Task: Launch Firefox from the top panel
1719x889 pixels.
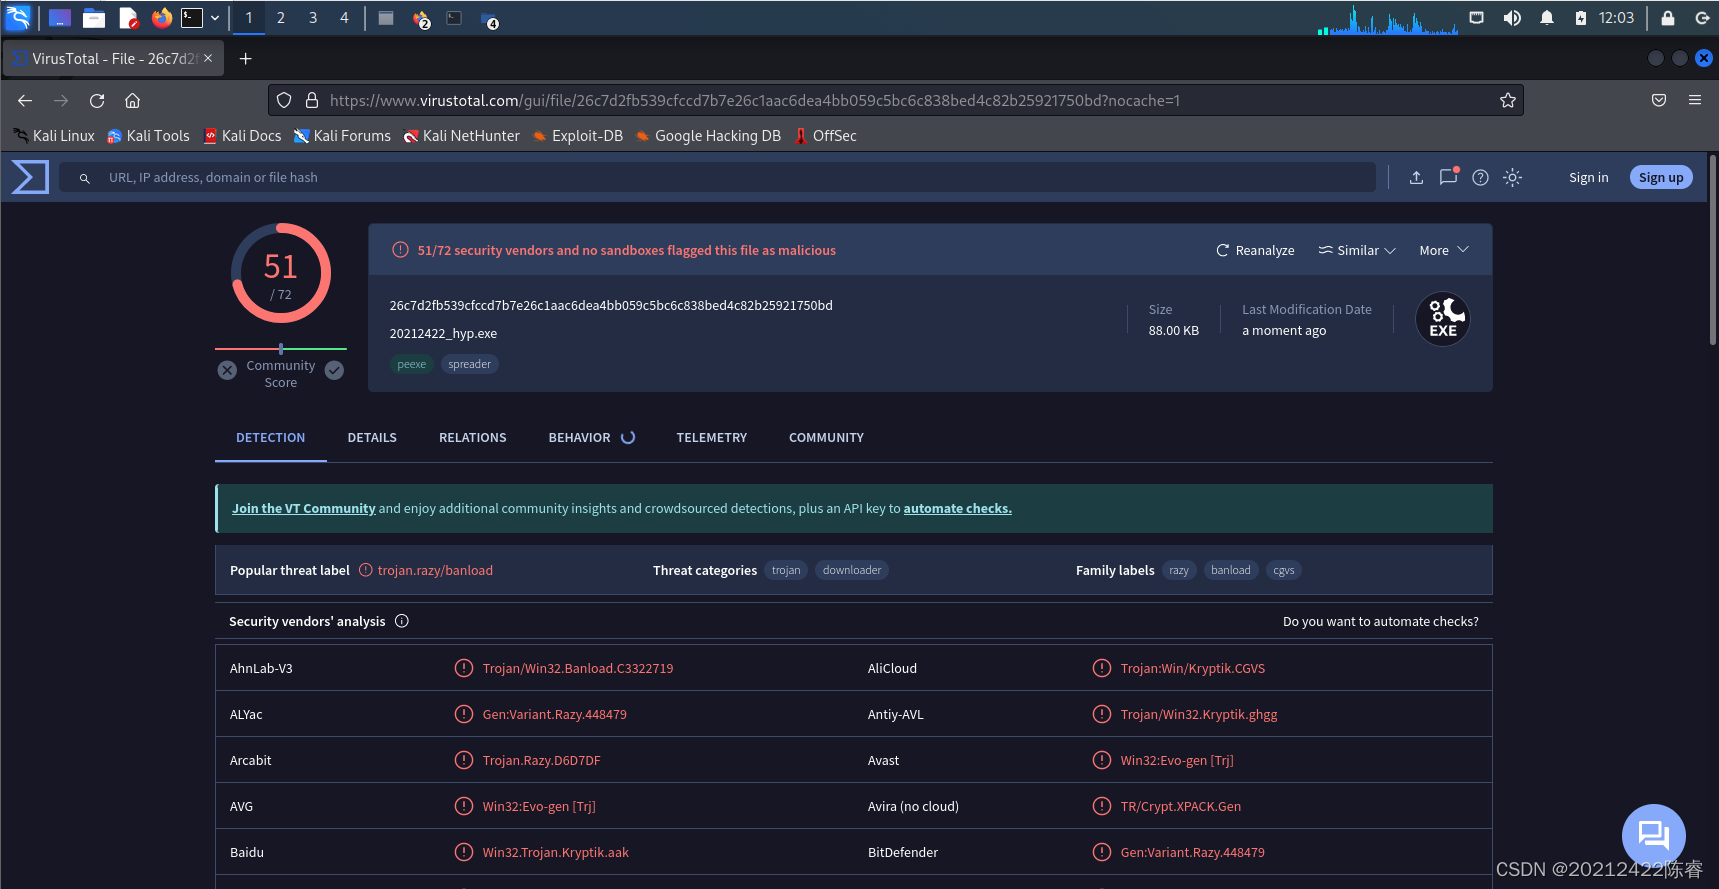Action: click(x=161, y=17)
